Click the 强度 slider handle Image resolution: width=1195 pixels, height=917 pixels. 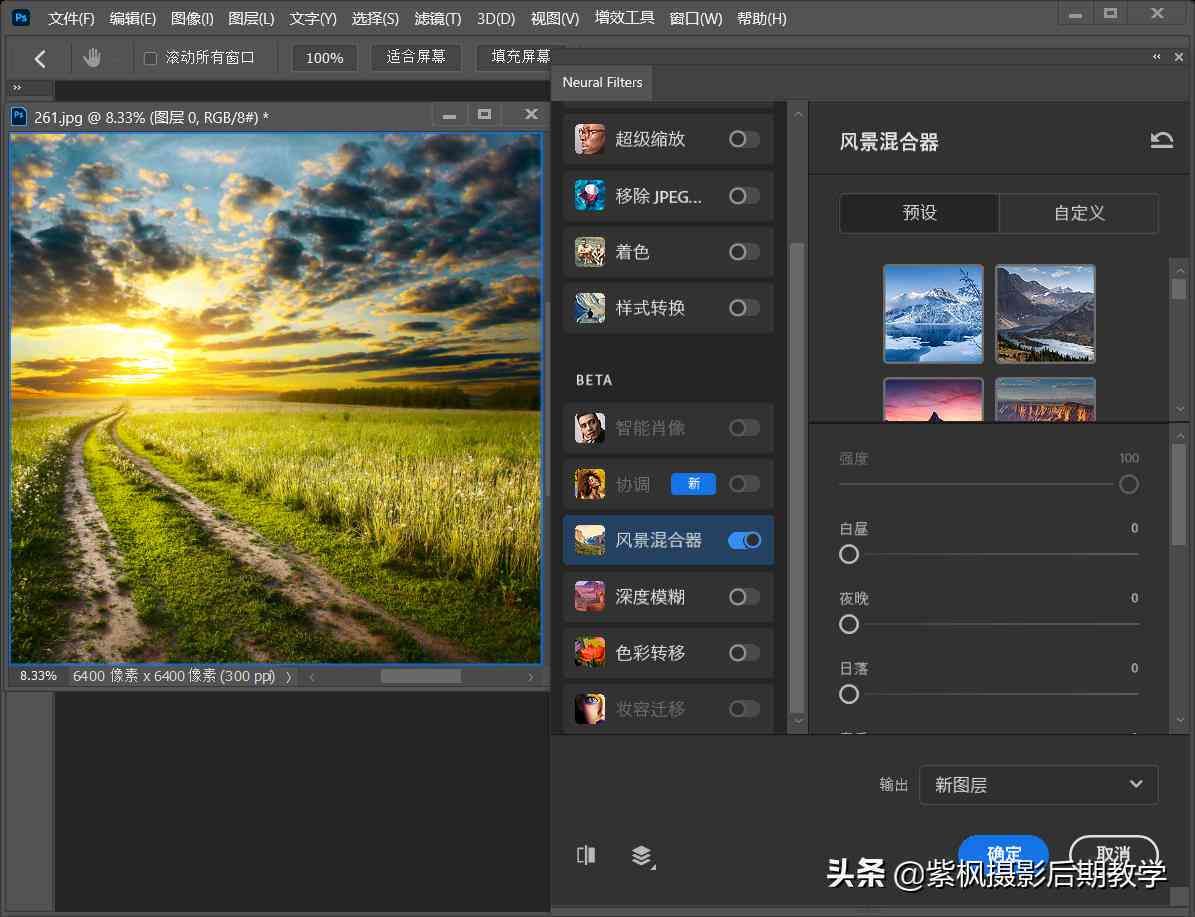click(1129, 485)
